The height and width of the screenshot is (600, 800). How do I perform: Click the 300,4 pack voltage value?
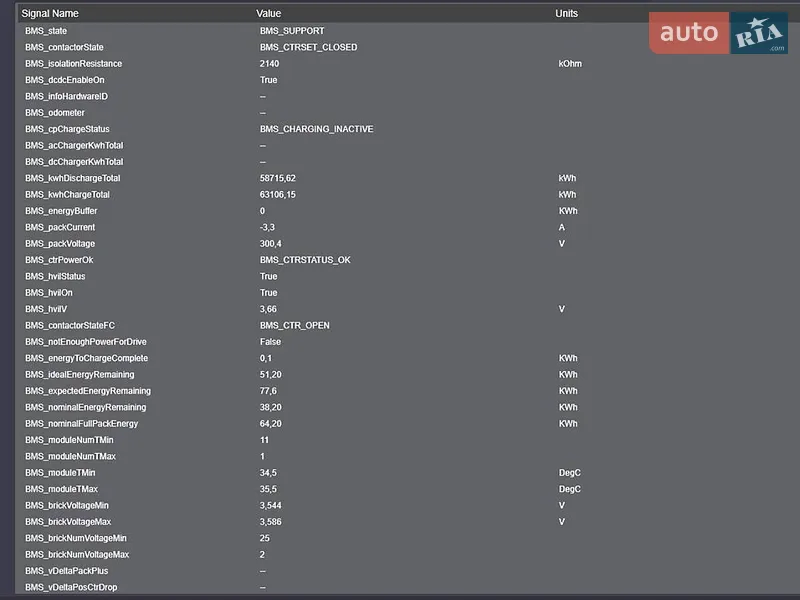point(270,243)
